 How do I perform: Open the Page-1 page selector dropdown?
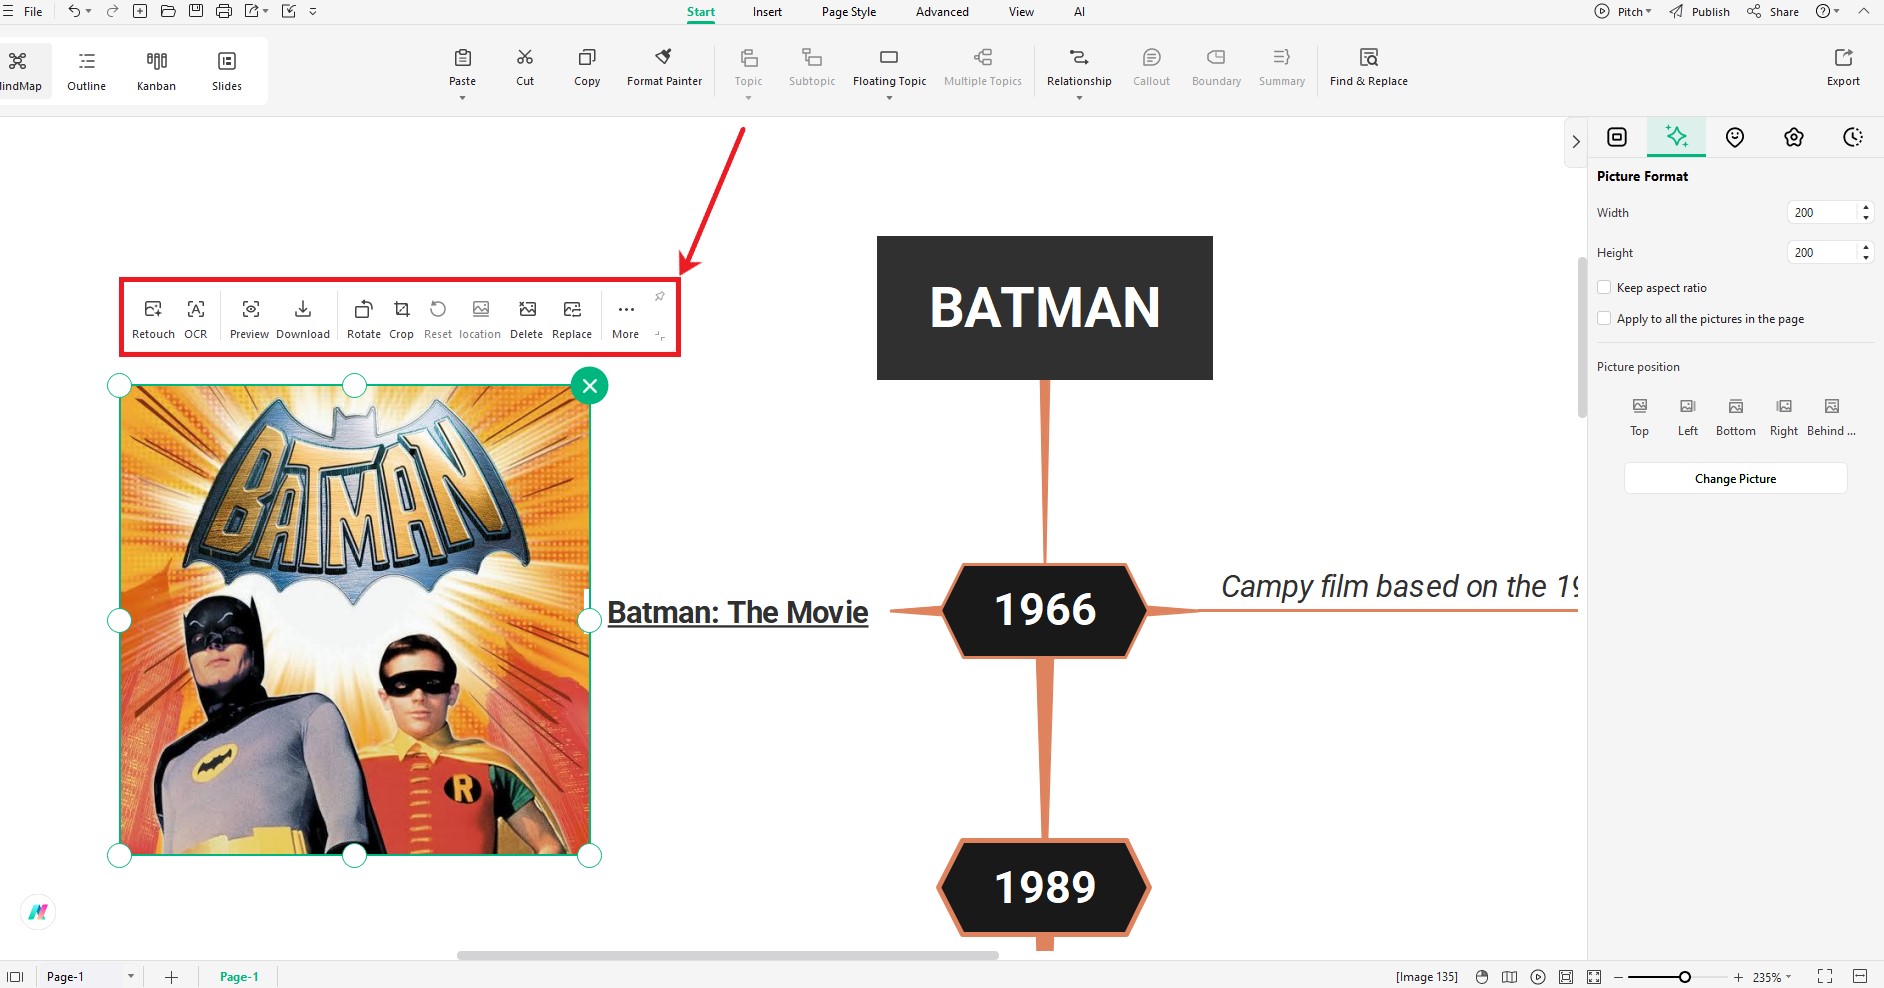(130, 977)
